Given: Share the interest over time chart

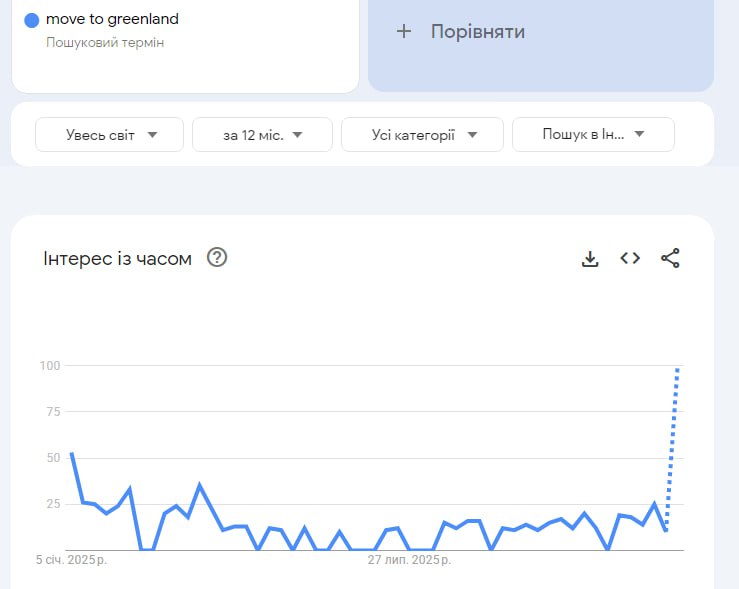Looking at the screenshot, I should click(670, 258).
